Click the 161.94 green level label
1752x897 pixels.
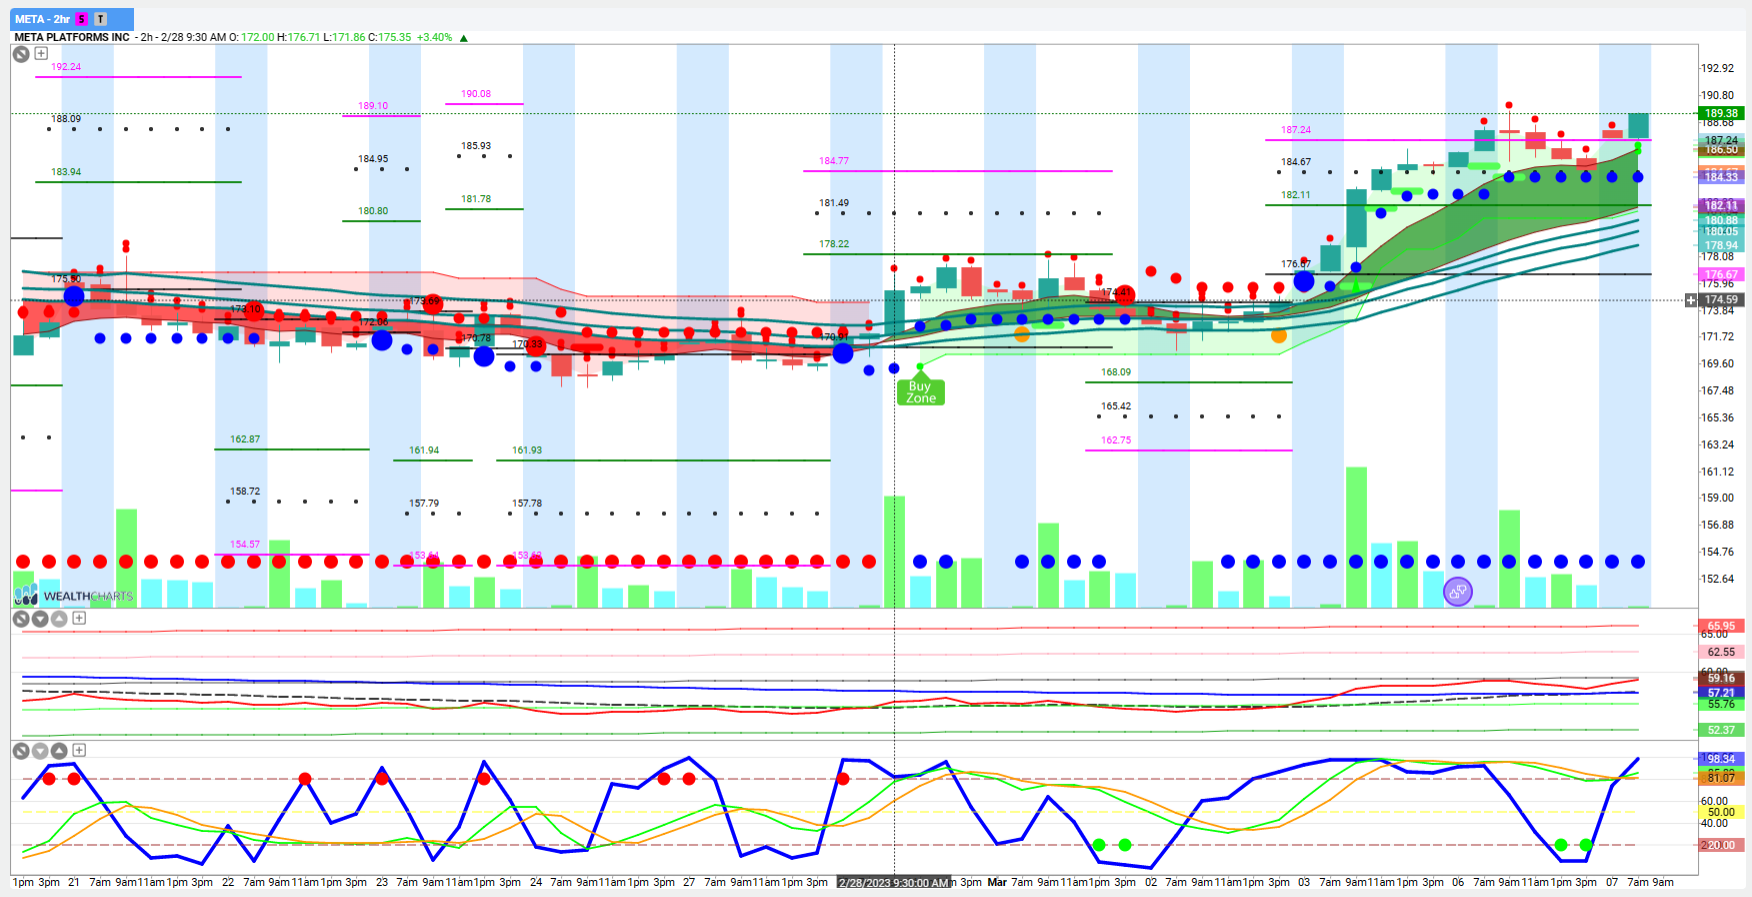424,450
